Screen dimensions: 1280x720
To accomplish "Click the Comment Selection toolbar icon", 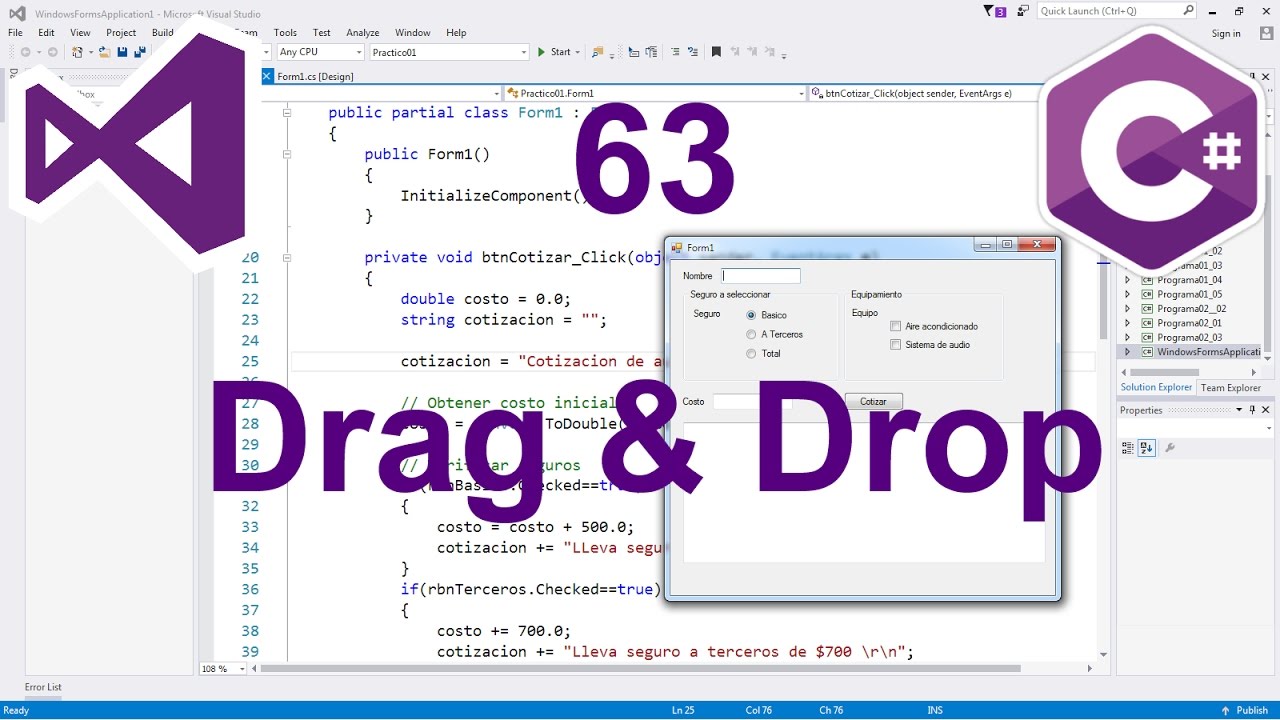I will [675, 52].
